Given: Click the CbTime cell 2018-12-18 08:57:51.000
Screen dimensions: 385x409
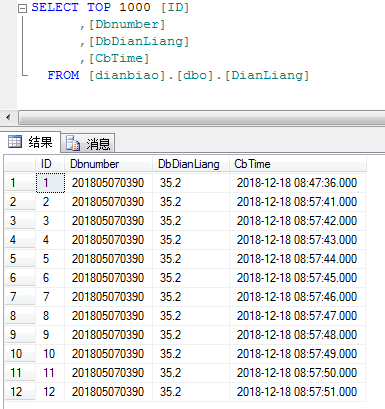Looking at the screenshot, I should click(x=298, y=392).
